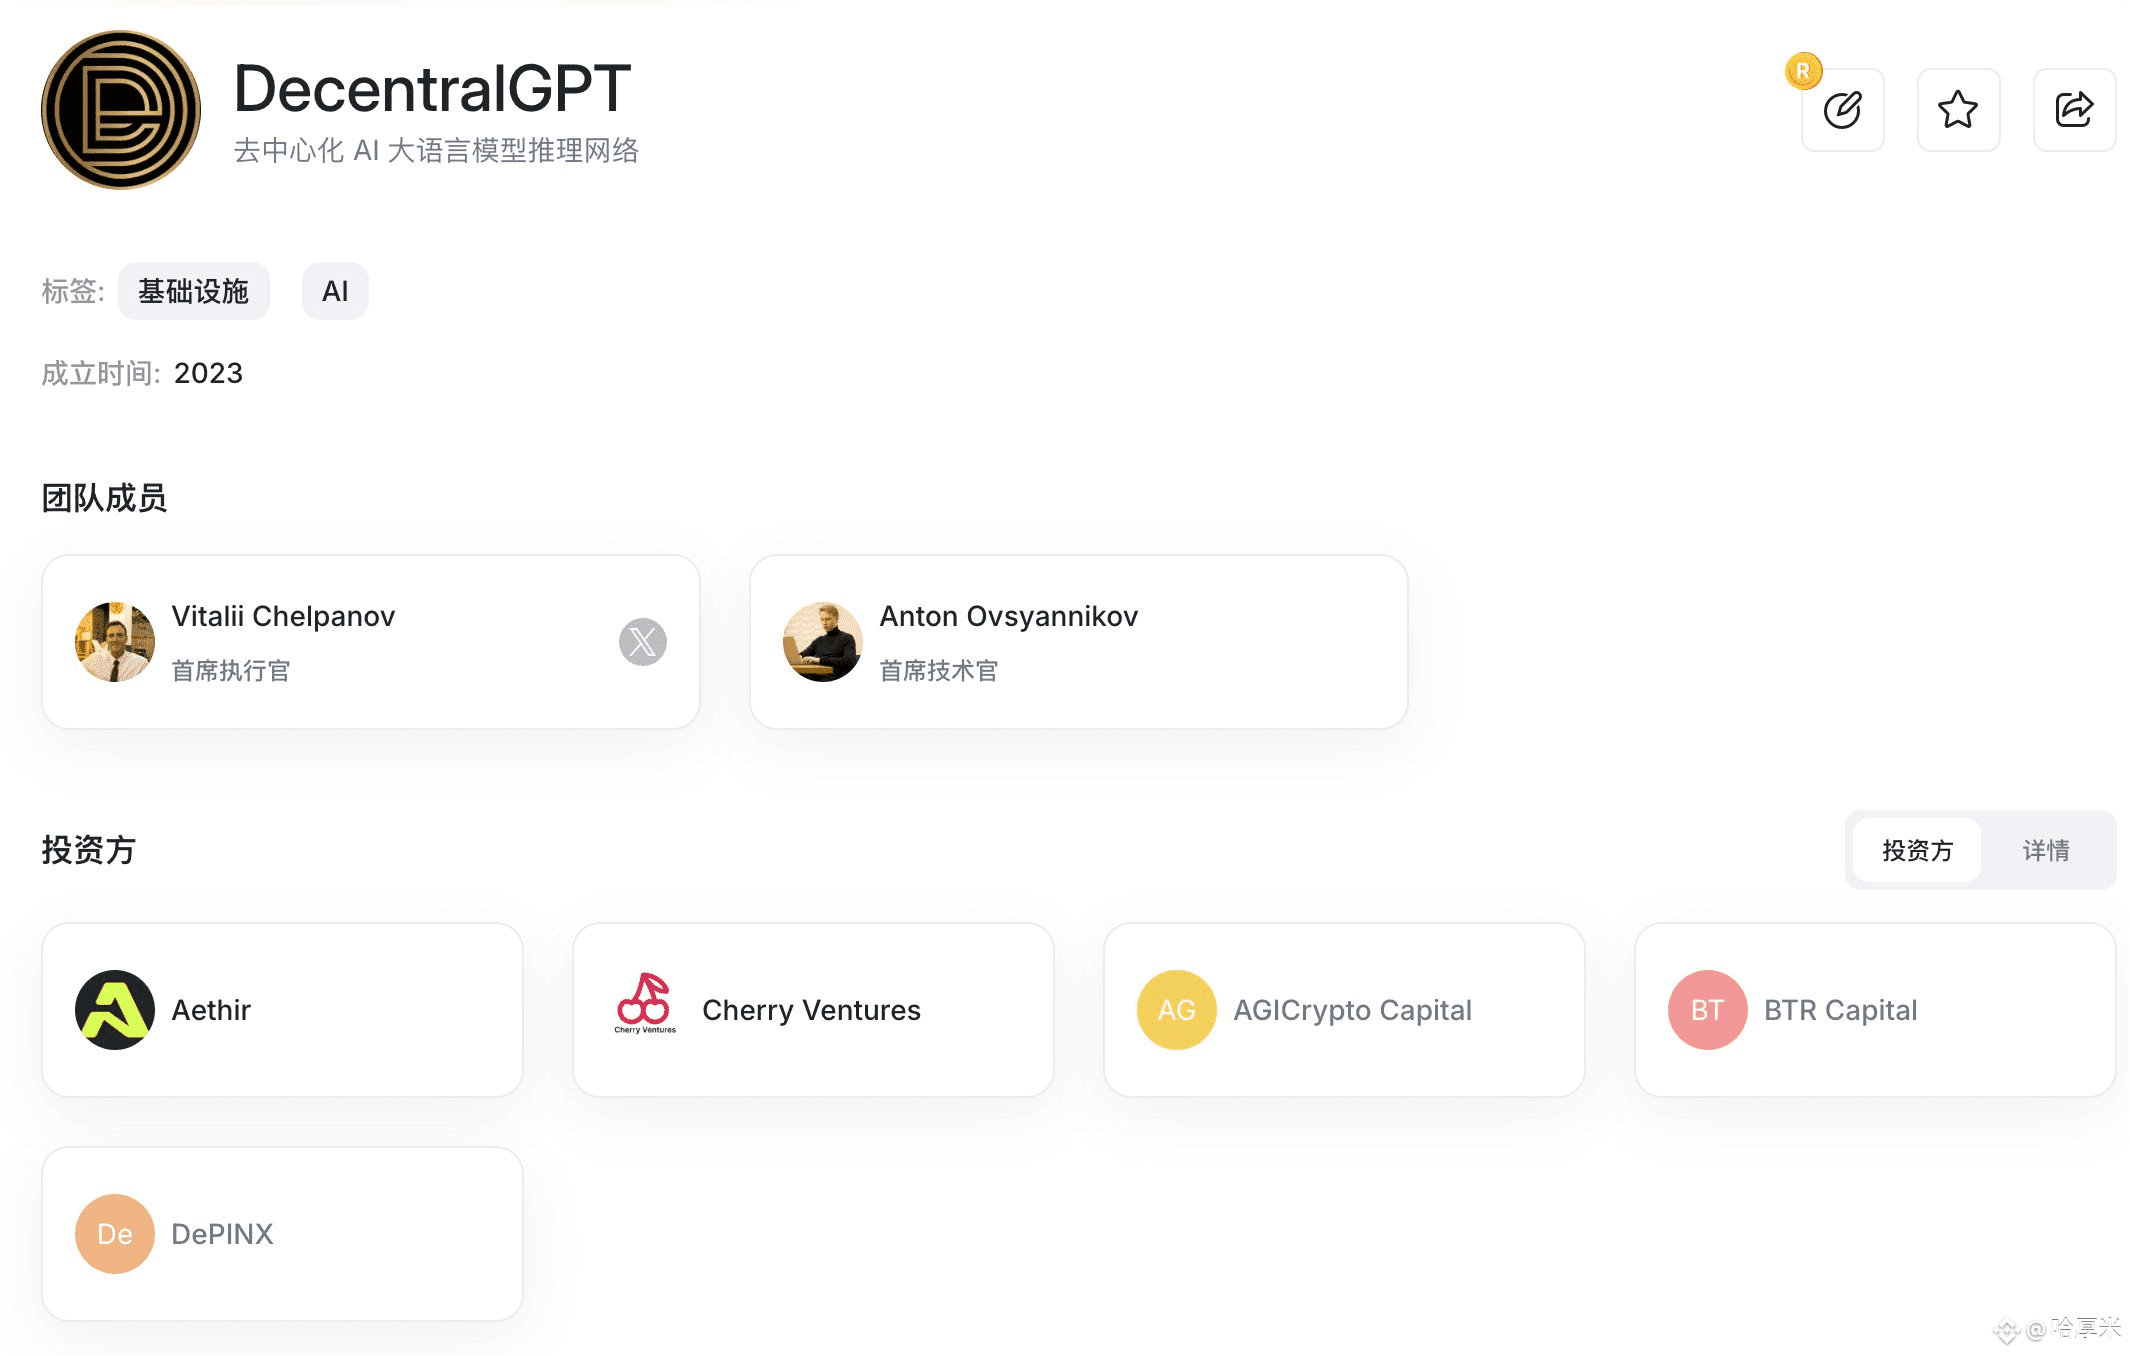Click the AI tag chip
Screen dimensions: 2130x1356
(x=335, y=291)
